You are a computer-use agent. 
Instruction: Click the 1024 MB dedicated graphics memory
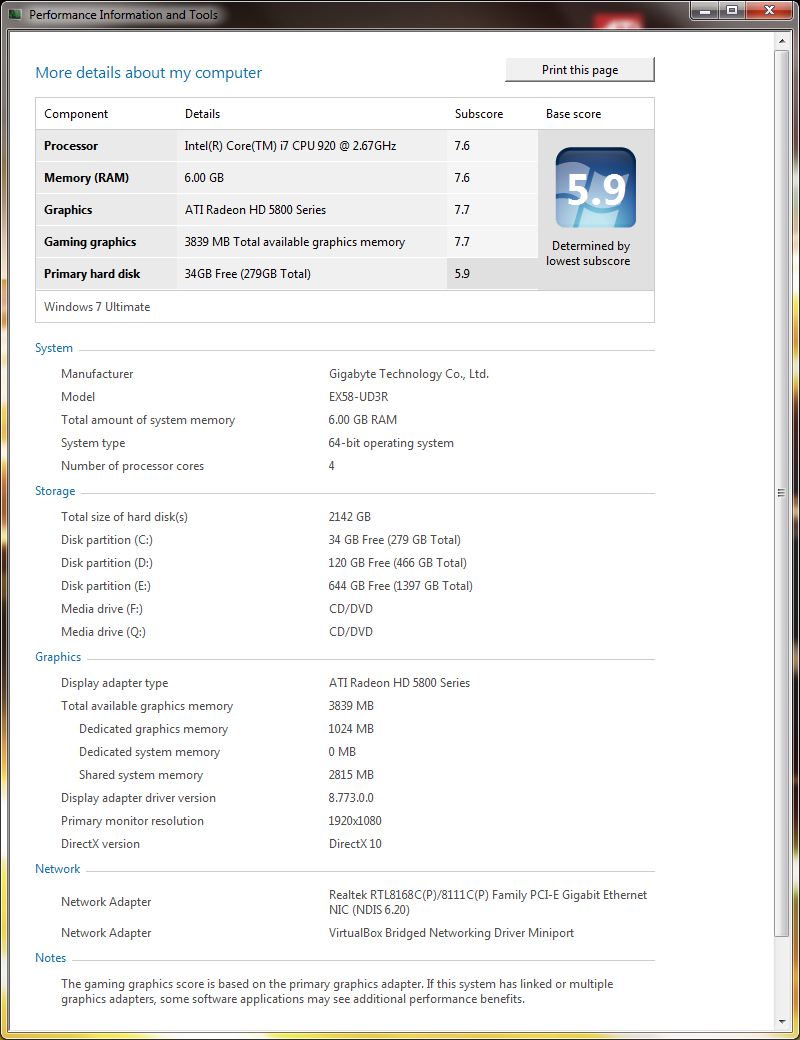[351, 730]
